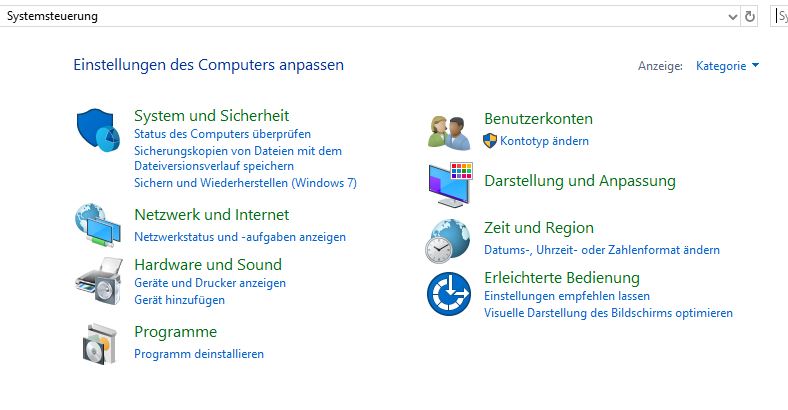Screen dimensions: 788x410
Task: Click the refresh icon beside address bar
Action: click(x=749, y=17)
